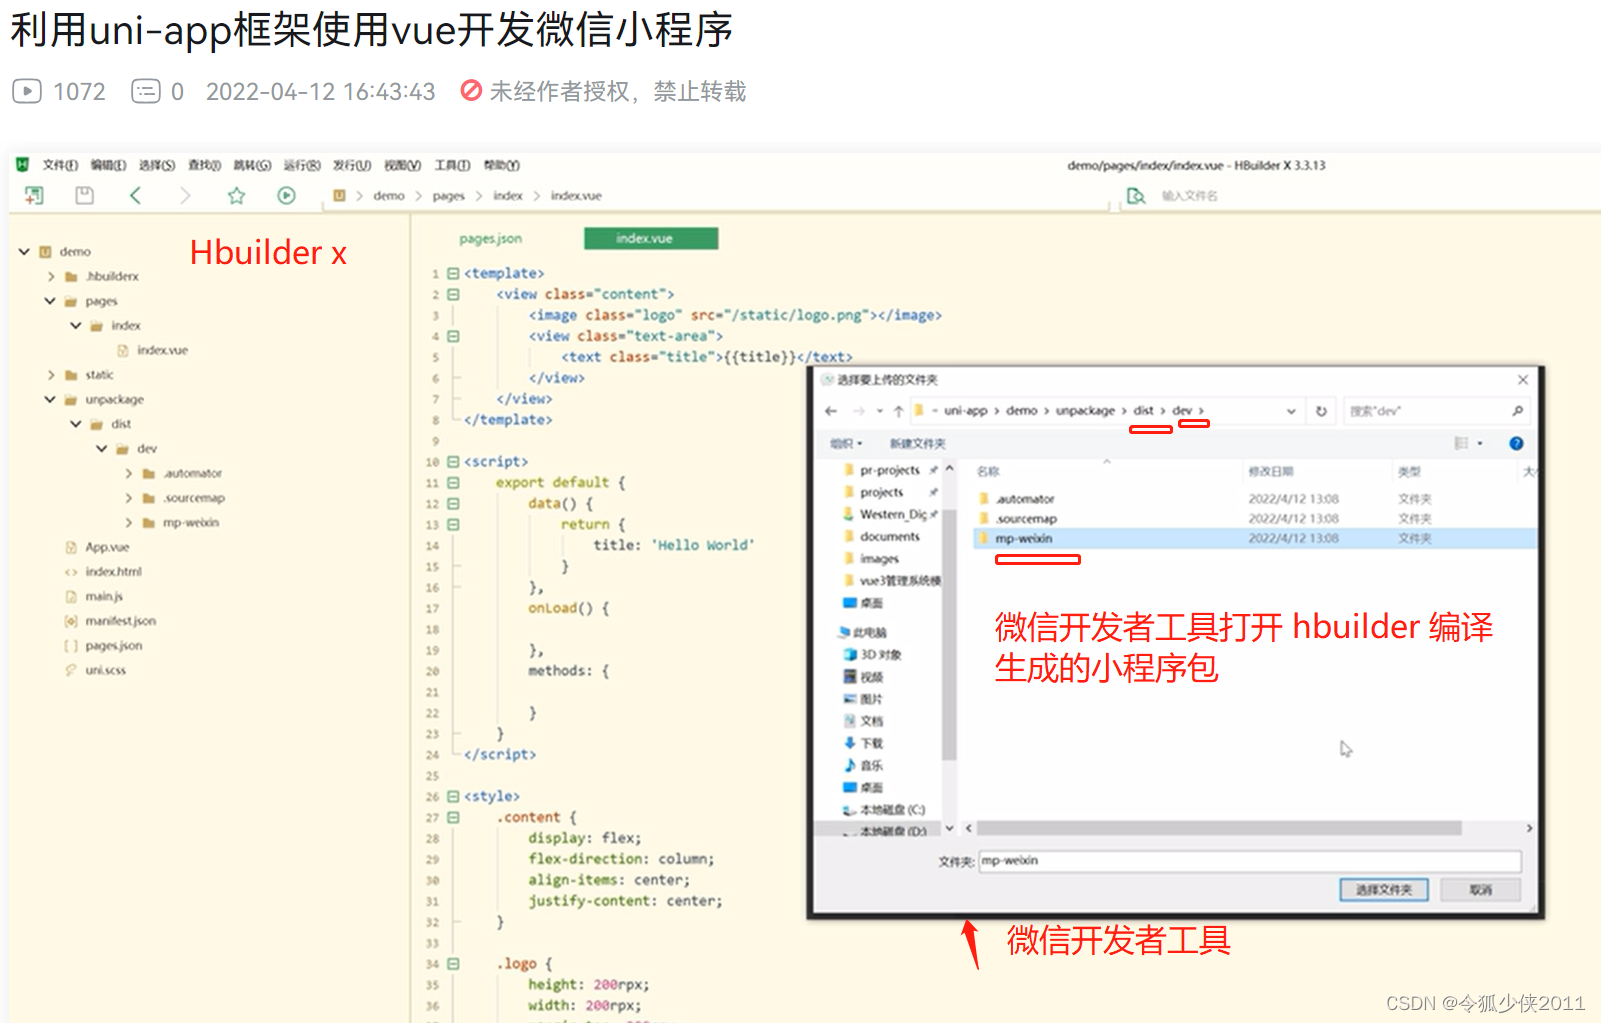The height and width of the screenshot is (1023, 1601).
Task: Click the dialog search magnifier icon
Action: tap(1517, 411)
